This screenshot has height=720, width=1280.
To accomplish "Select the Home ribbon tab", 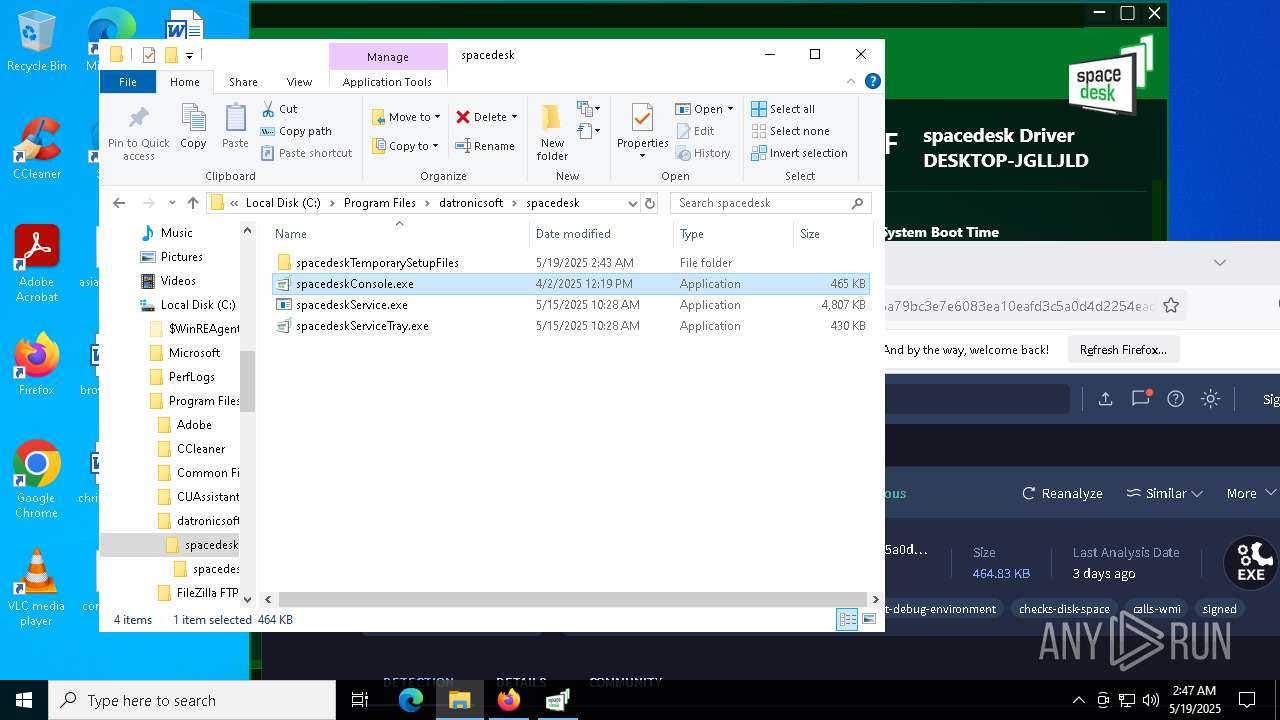I will pyautogui.click(x=184, y=82).
